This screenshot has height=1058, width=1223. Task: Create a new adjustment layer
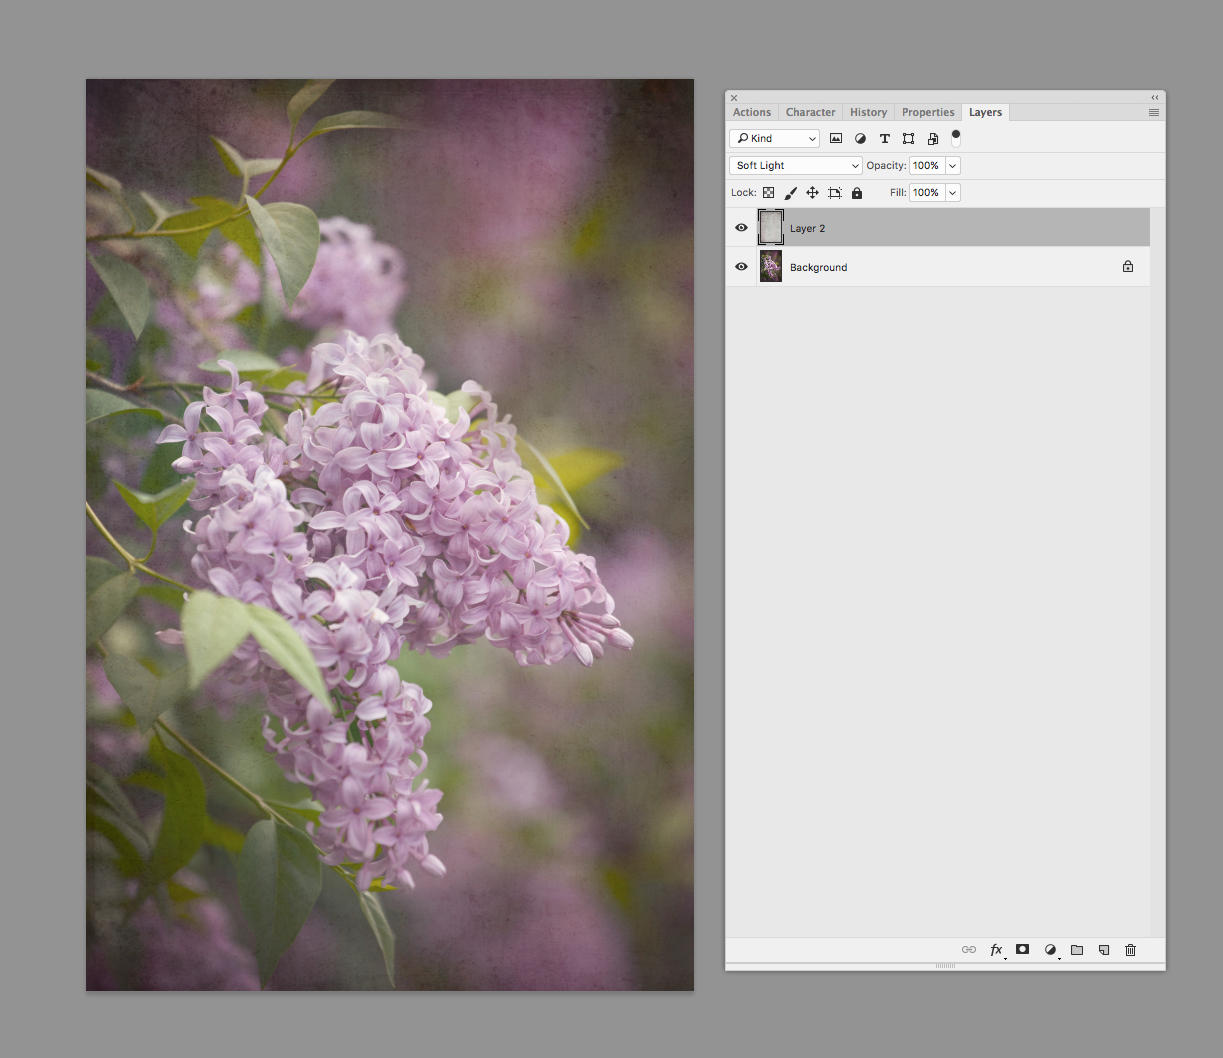[1049, 950]
